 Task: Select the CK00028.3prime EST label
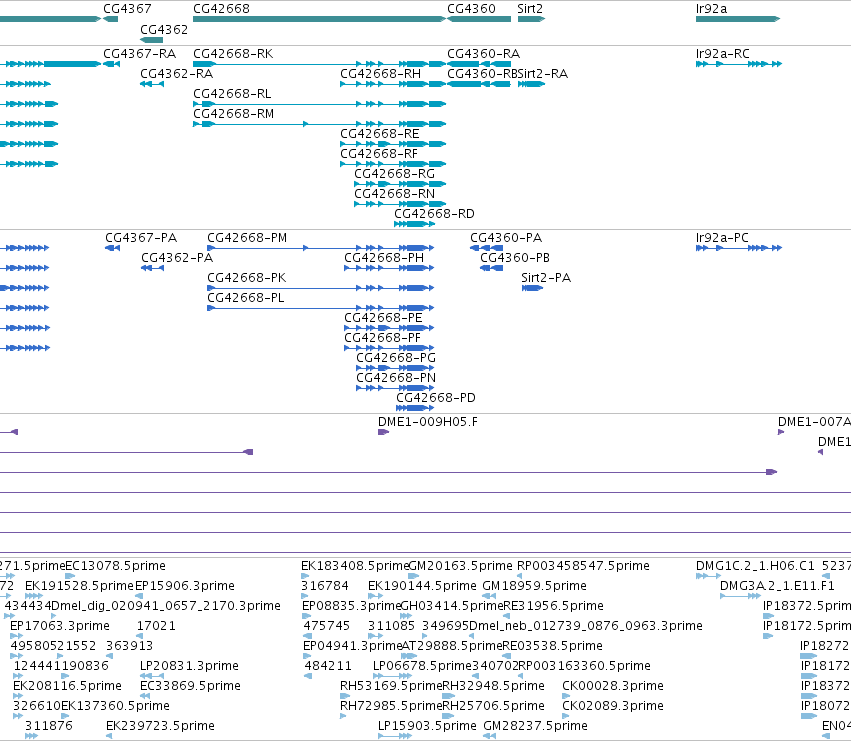click(613, 686)
